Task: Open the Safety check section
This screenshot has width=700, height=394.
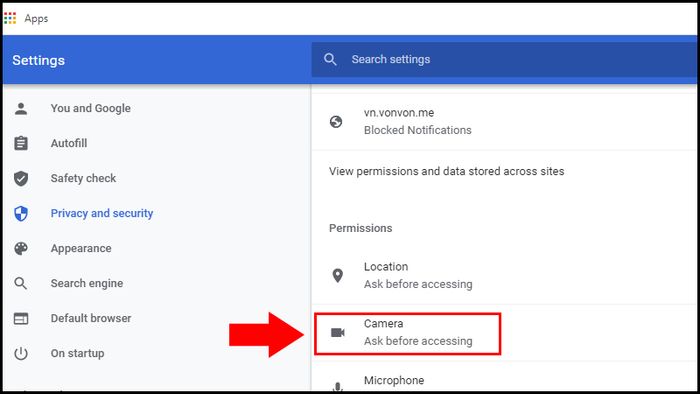Action: [83, 178]
